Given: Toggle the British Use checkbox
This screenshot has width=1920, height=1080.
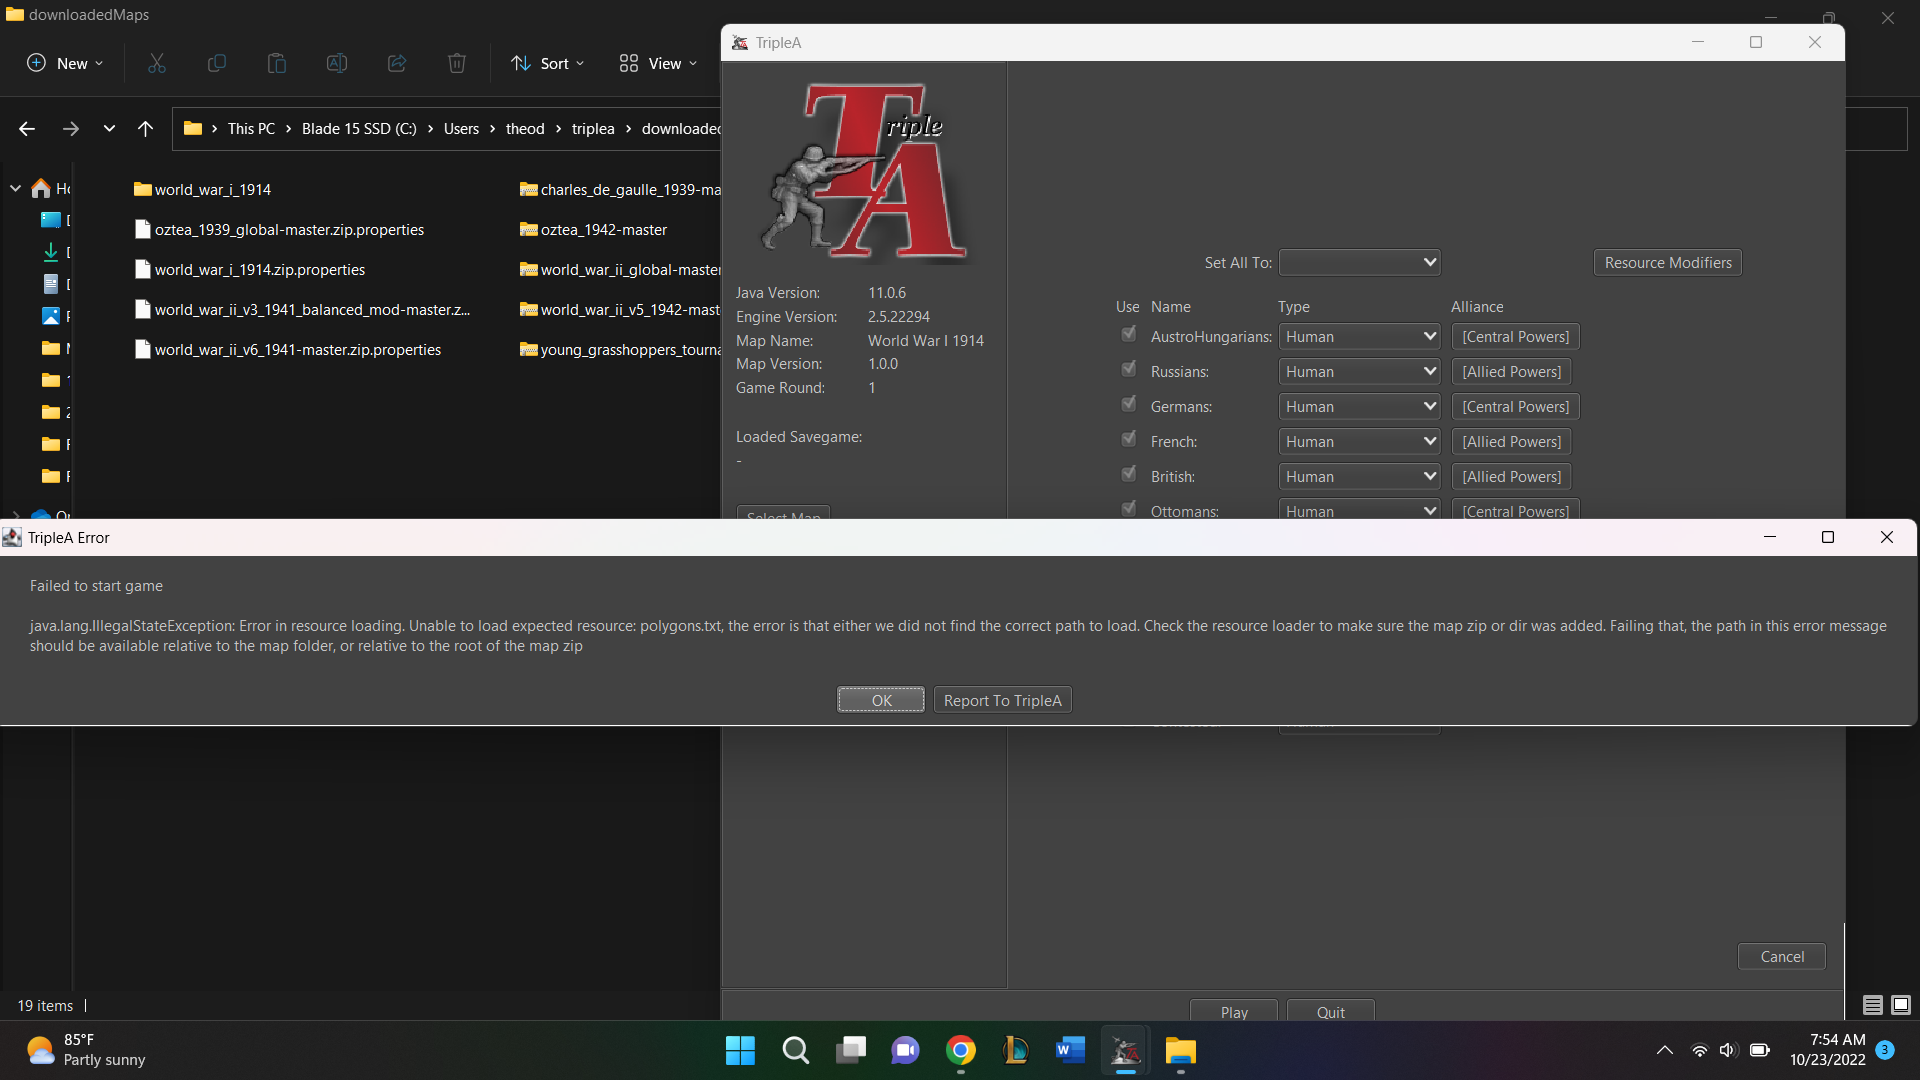Looking at the screenshot, I should click(x=1128, y=474).
